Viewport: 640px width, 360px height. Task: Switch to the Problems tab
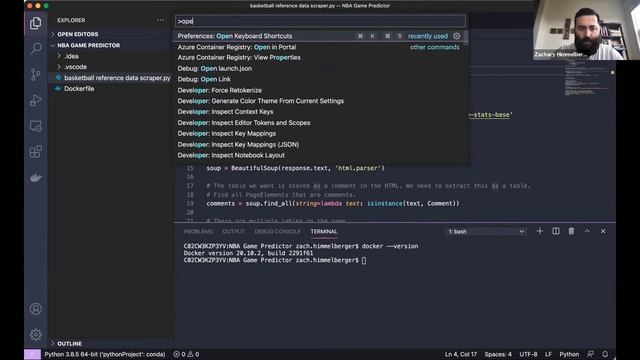(x=198, y=231)
